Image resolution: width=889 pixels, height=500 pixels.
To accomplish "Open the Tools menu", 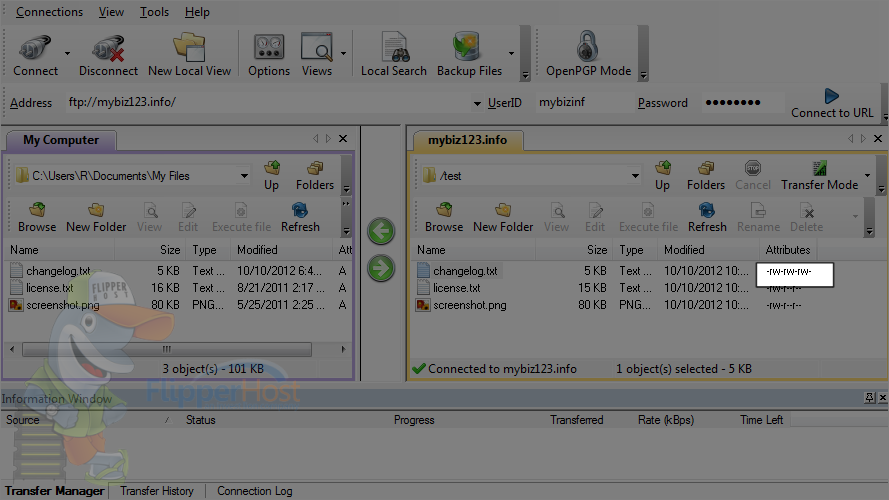I will point(154,12).
